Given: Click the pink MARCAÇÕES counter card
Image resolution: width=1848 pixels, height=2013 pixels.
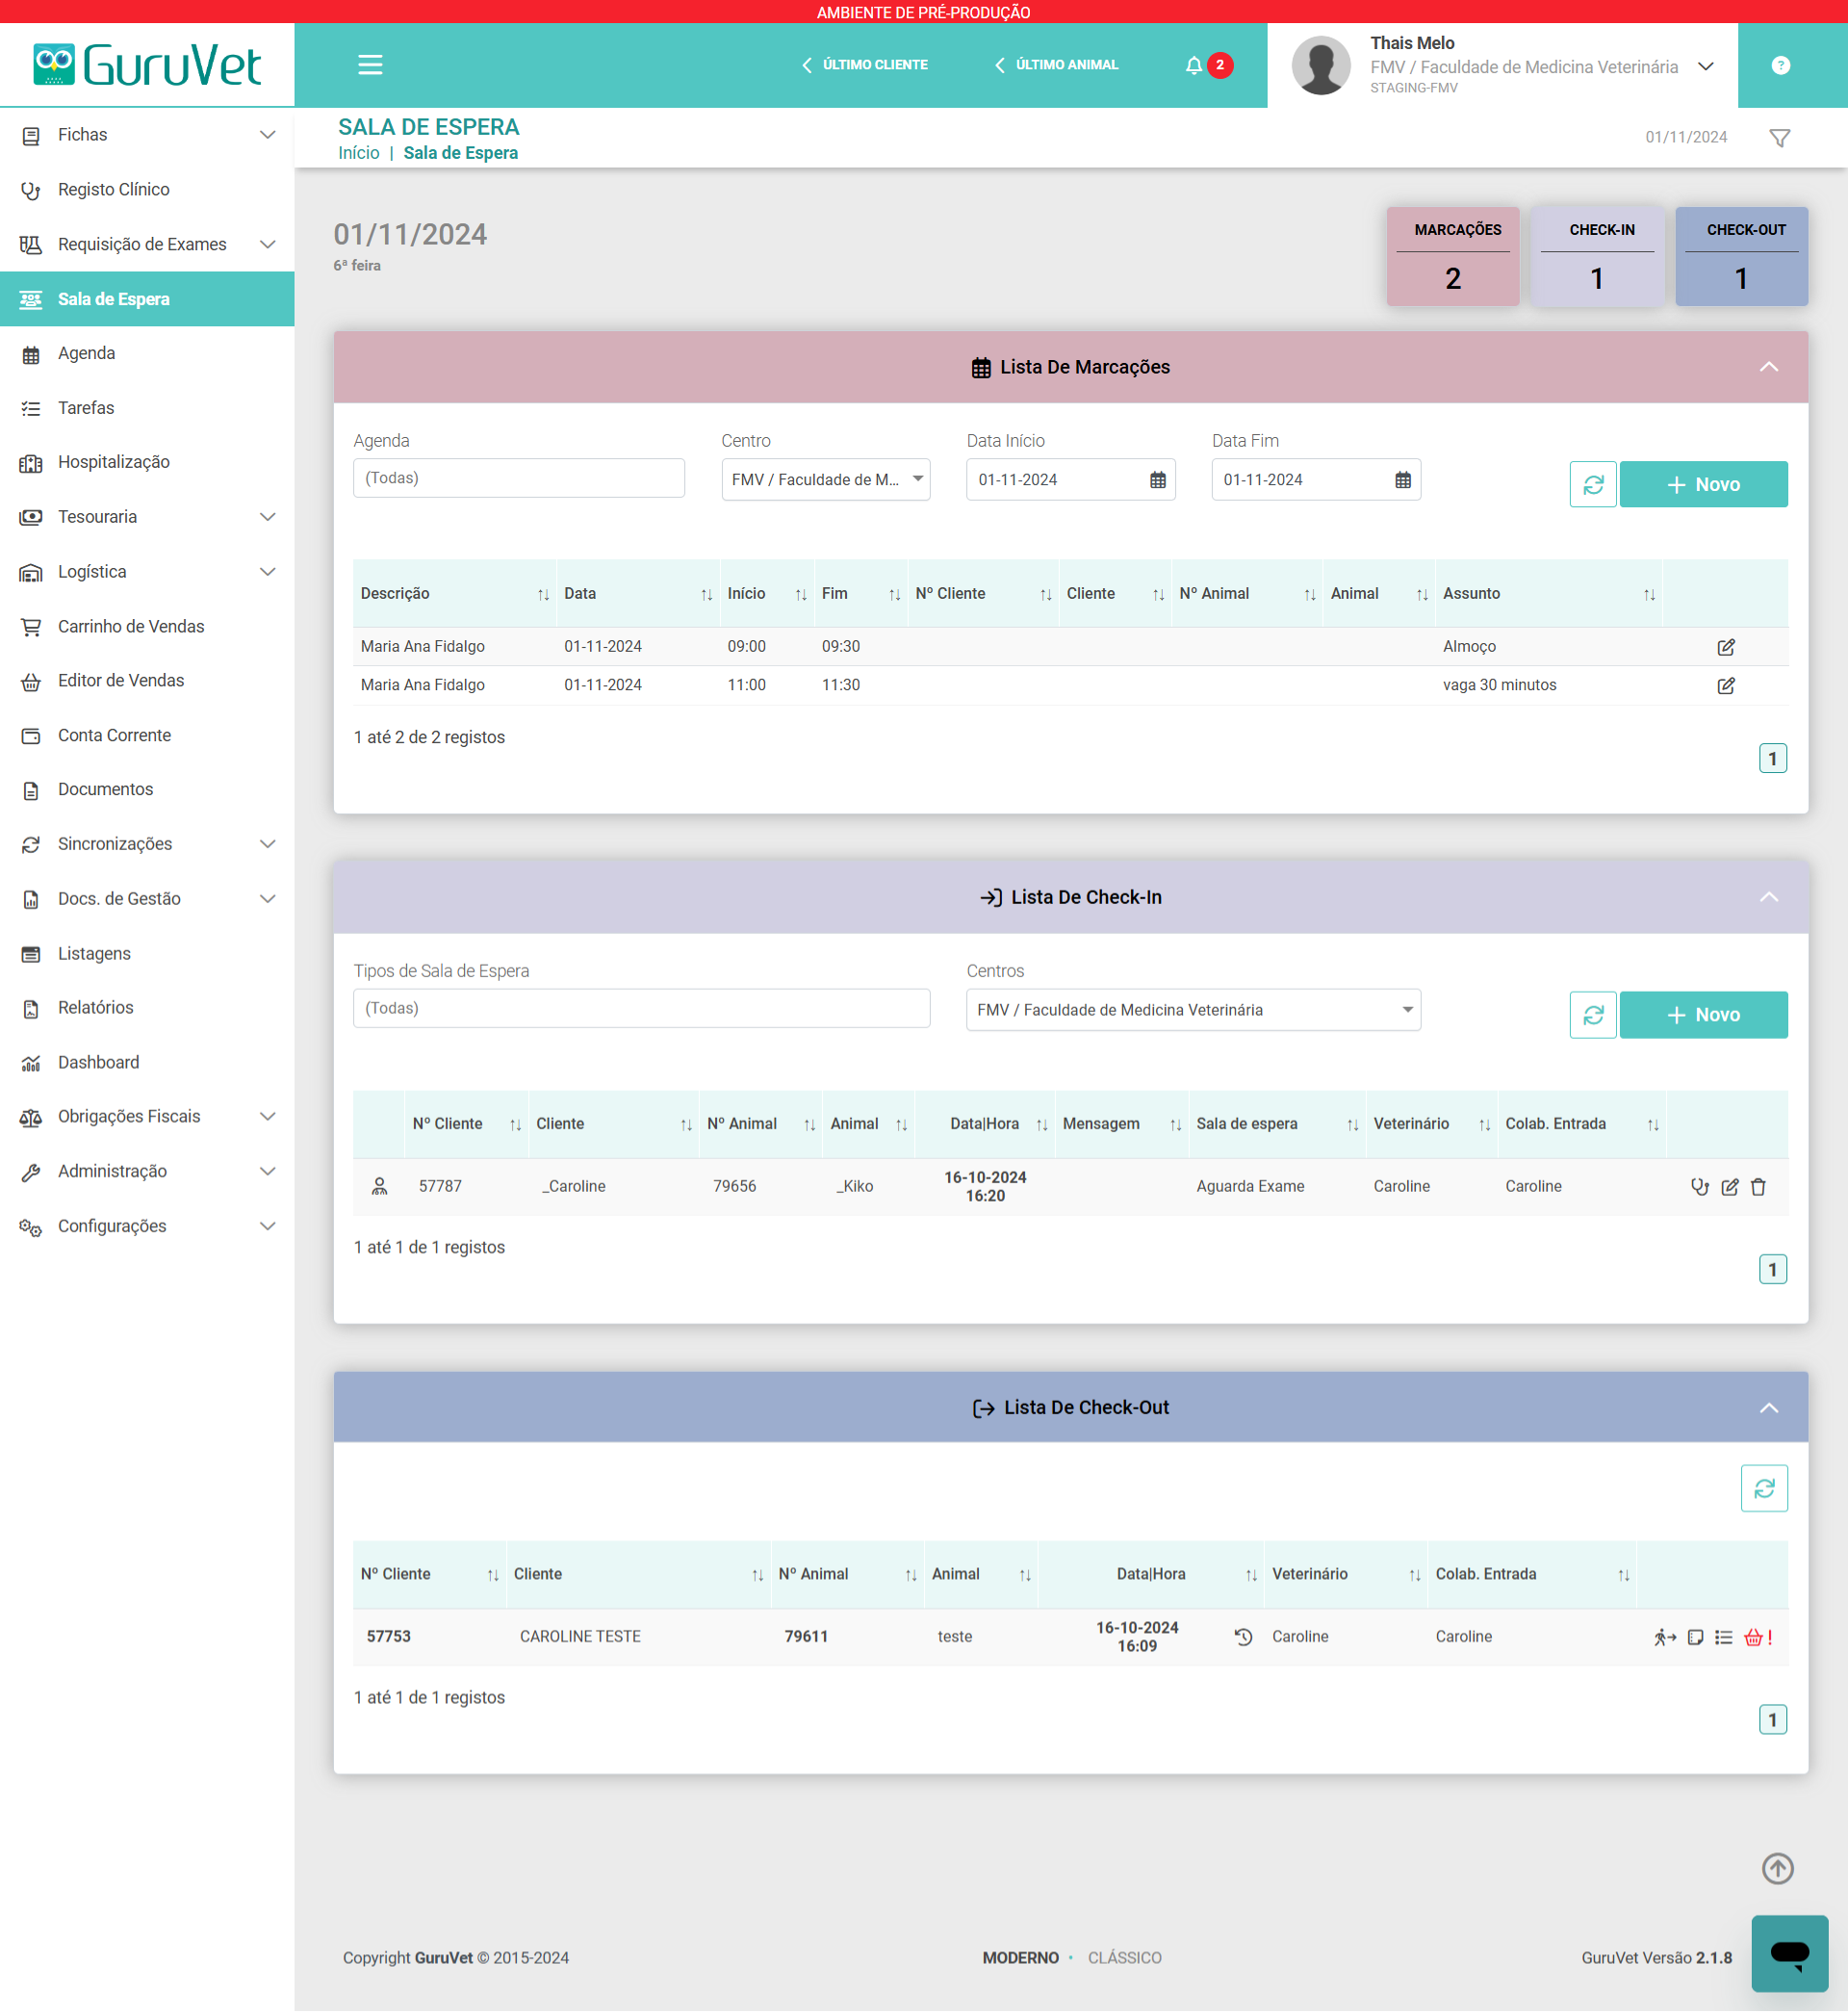Looking at the screenshot, I should coord(1452,256).
